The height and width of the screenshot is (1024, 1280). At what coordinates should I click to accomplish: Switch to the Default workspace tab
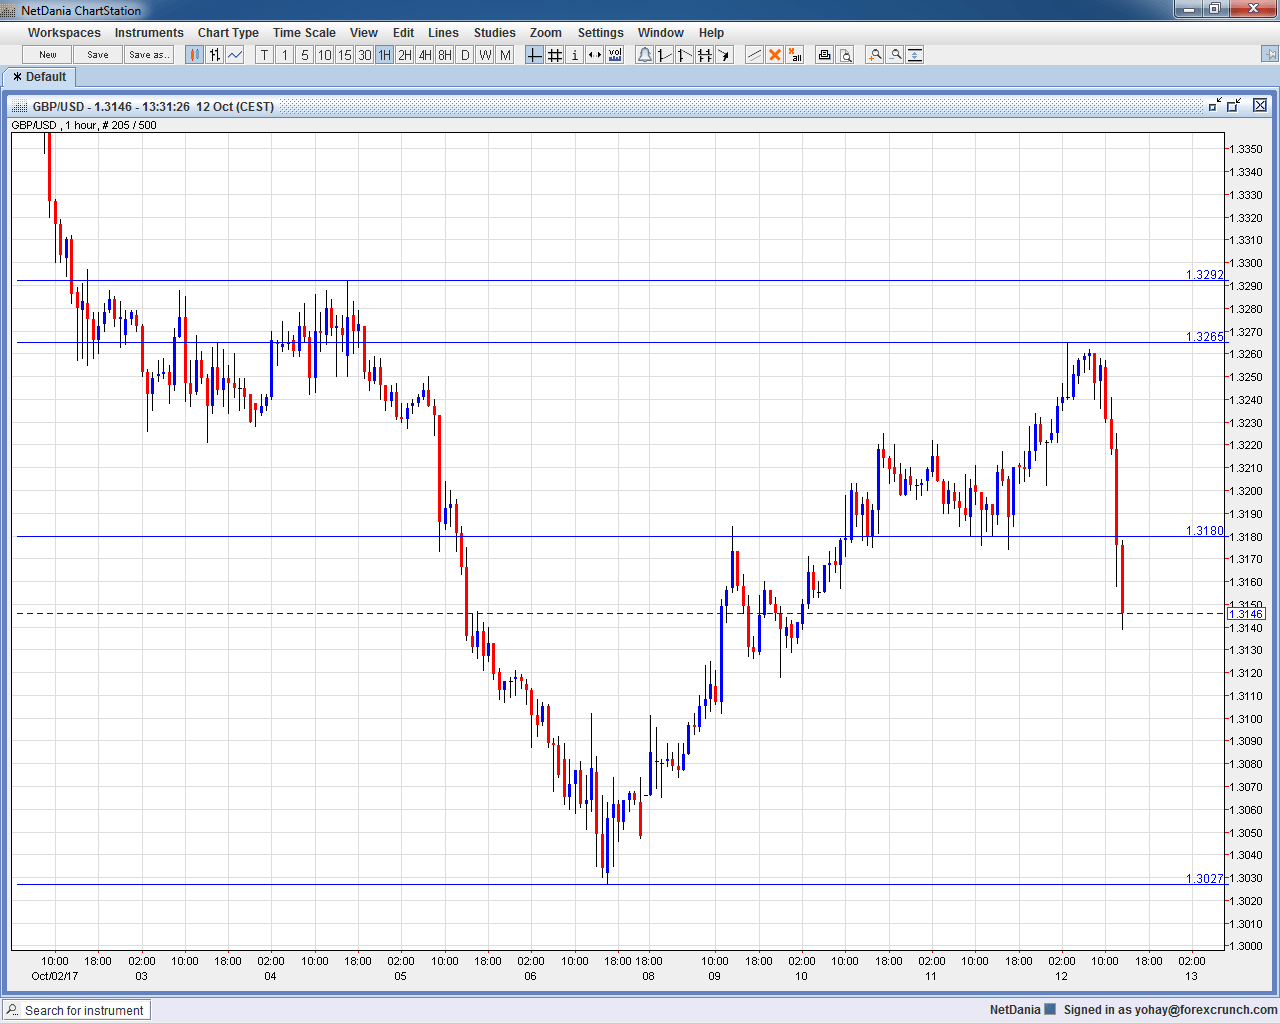(x=38, y=77)
